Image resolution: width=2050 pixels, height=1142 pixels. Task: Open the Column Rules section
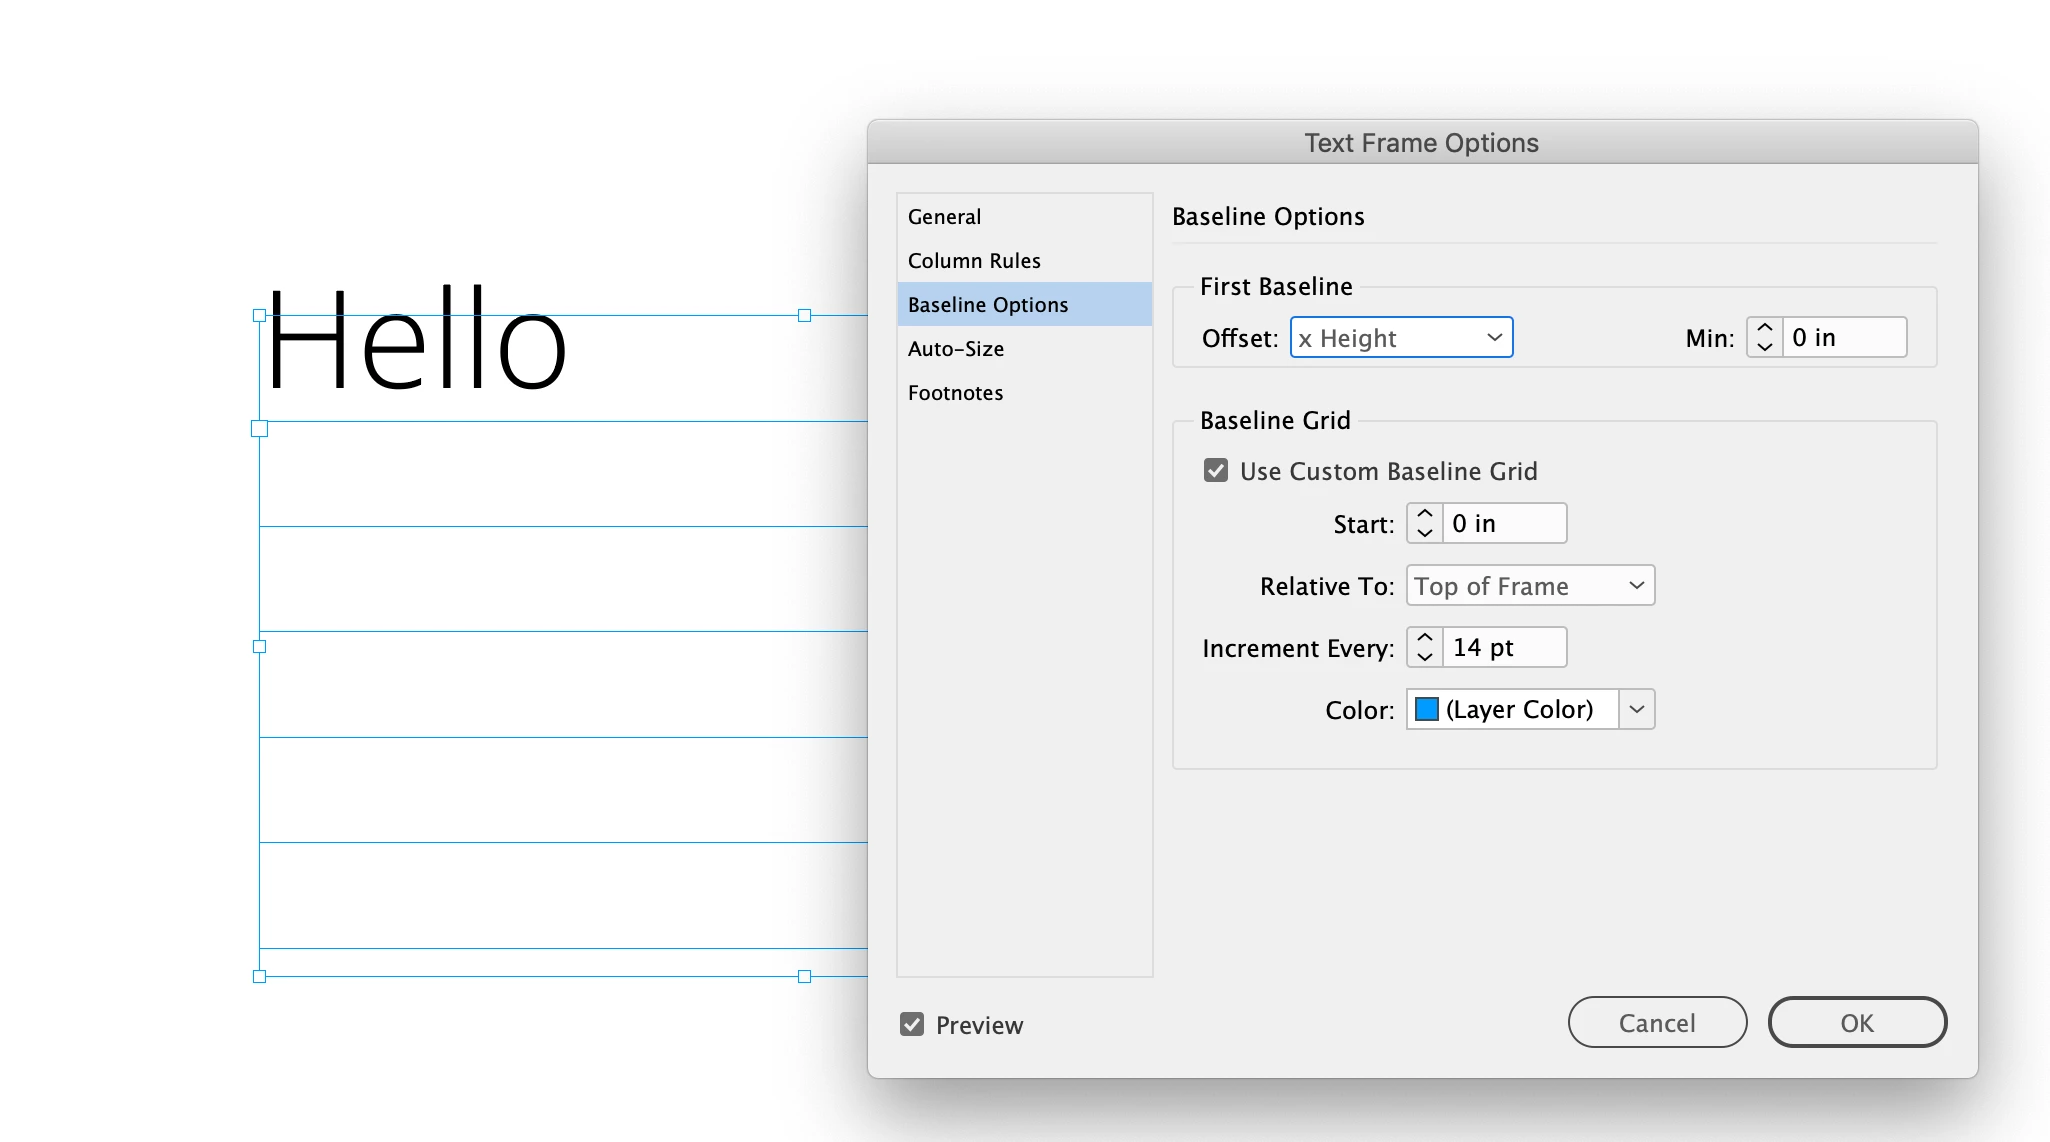coord(974,261)
